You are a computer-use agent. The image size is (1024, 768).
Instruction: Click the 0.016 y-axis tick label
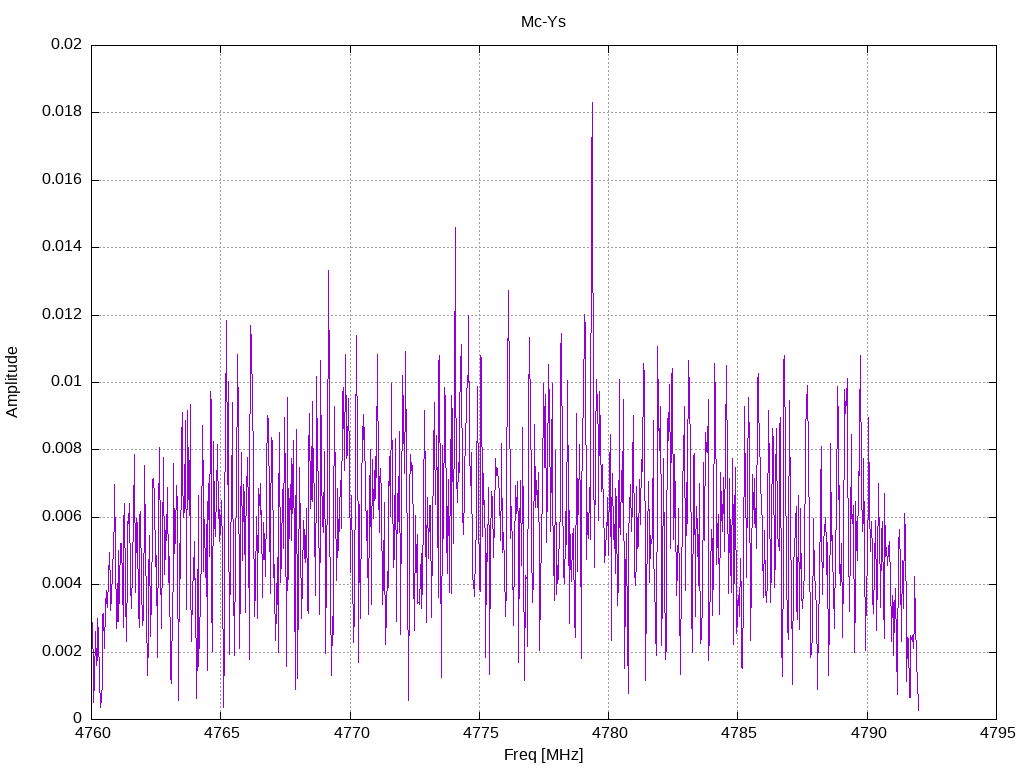pyautogui.click(x=63, y=179)
